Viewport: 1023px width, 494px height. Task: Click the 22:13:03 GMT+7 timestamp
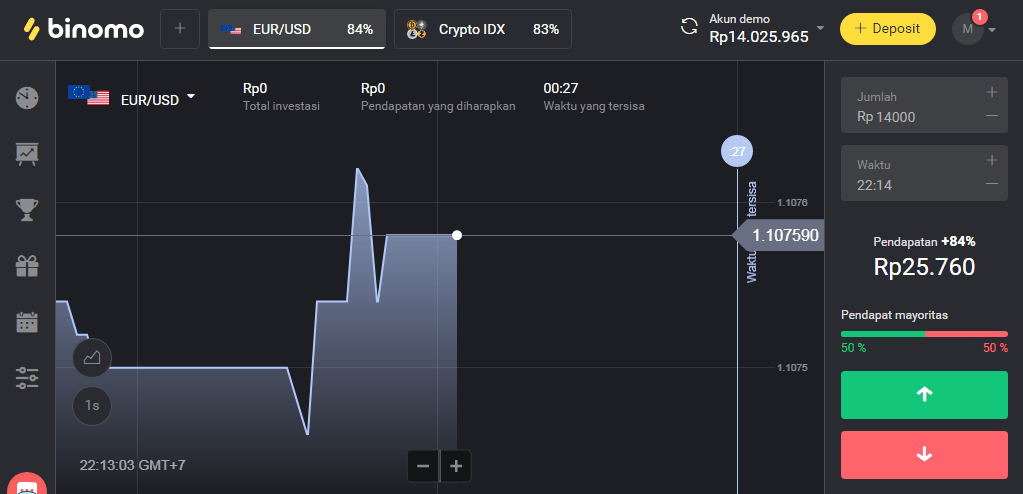(132, 465)
